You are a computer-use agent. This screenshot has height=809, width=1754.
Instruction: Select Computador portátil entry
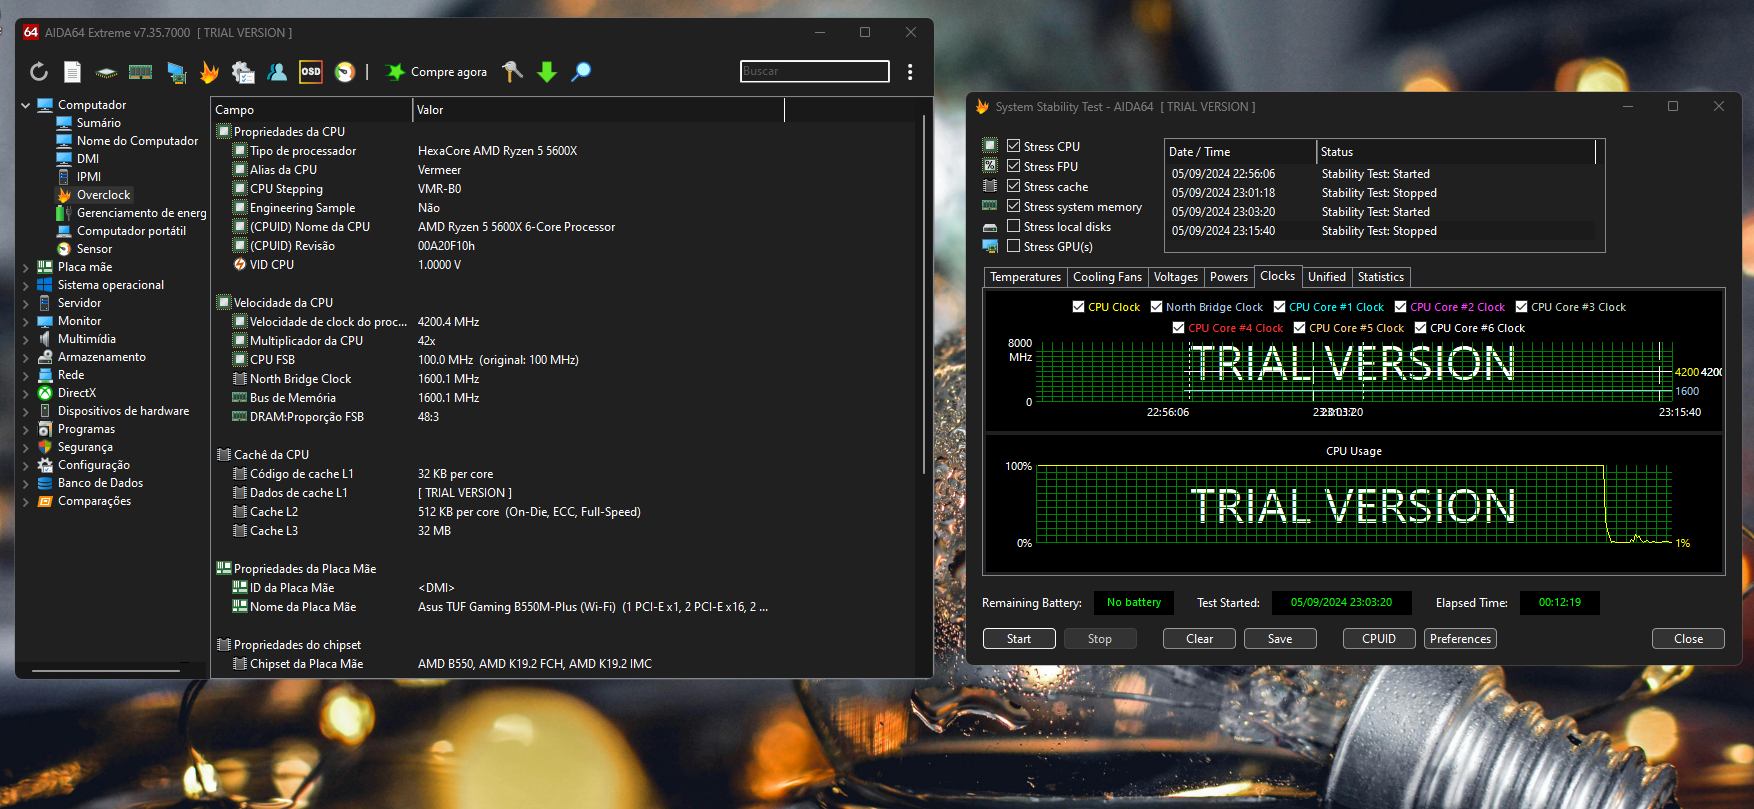131,231
